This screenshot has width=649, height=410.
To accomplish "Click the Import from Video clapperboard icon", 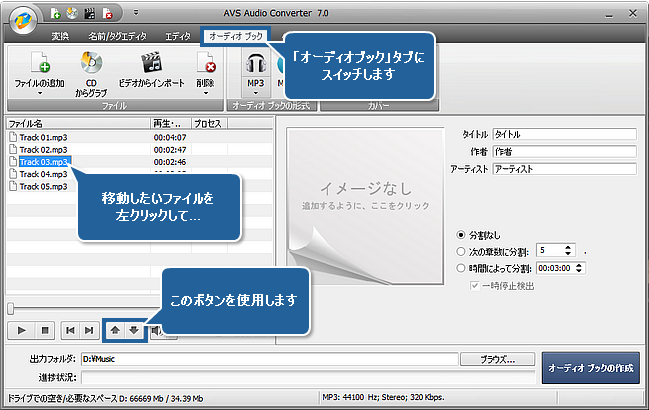I will tap(151, 65).
